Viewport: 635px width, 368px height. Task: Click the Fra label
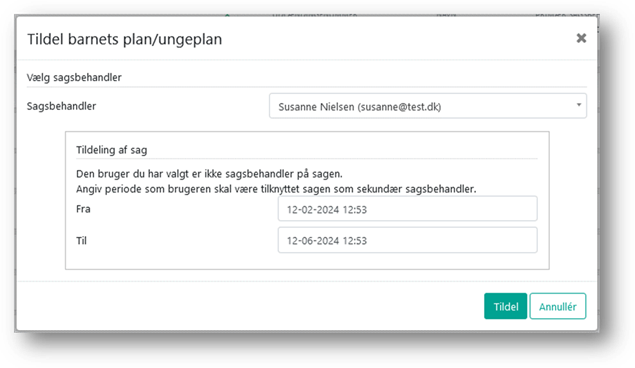point(83,209)
